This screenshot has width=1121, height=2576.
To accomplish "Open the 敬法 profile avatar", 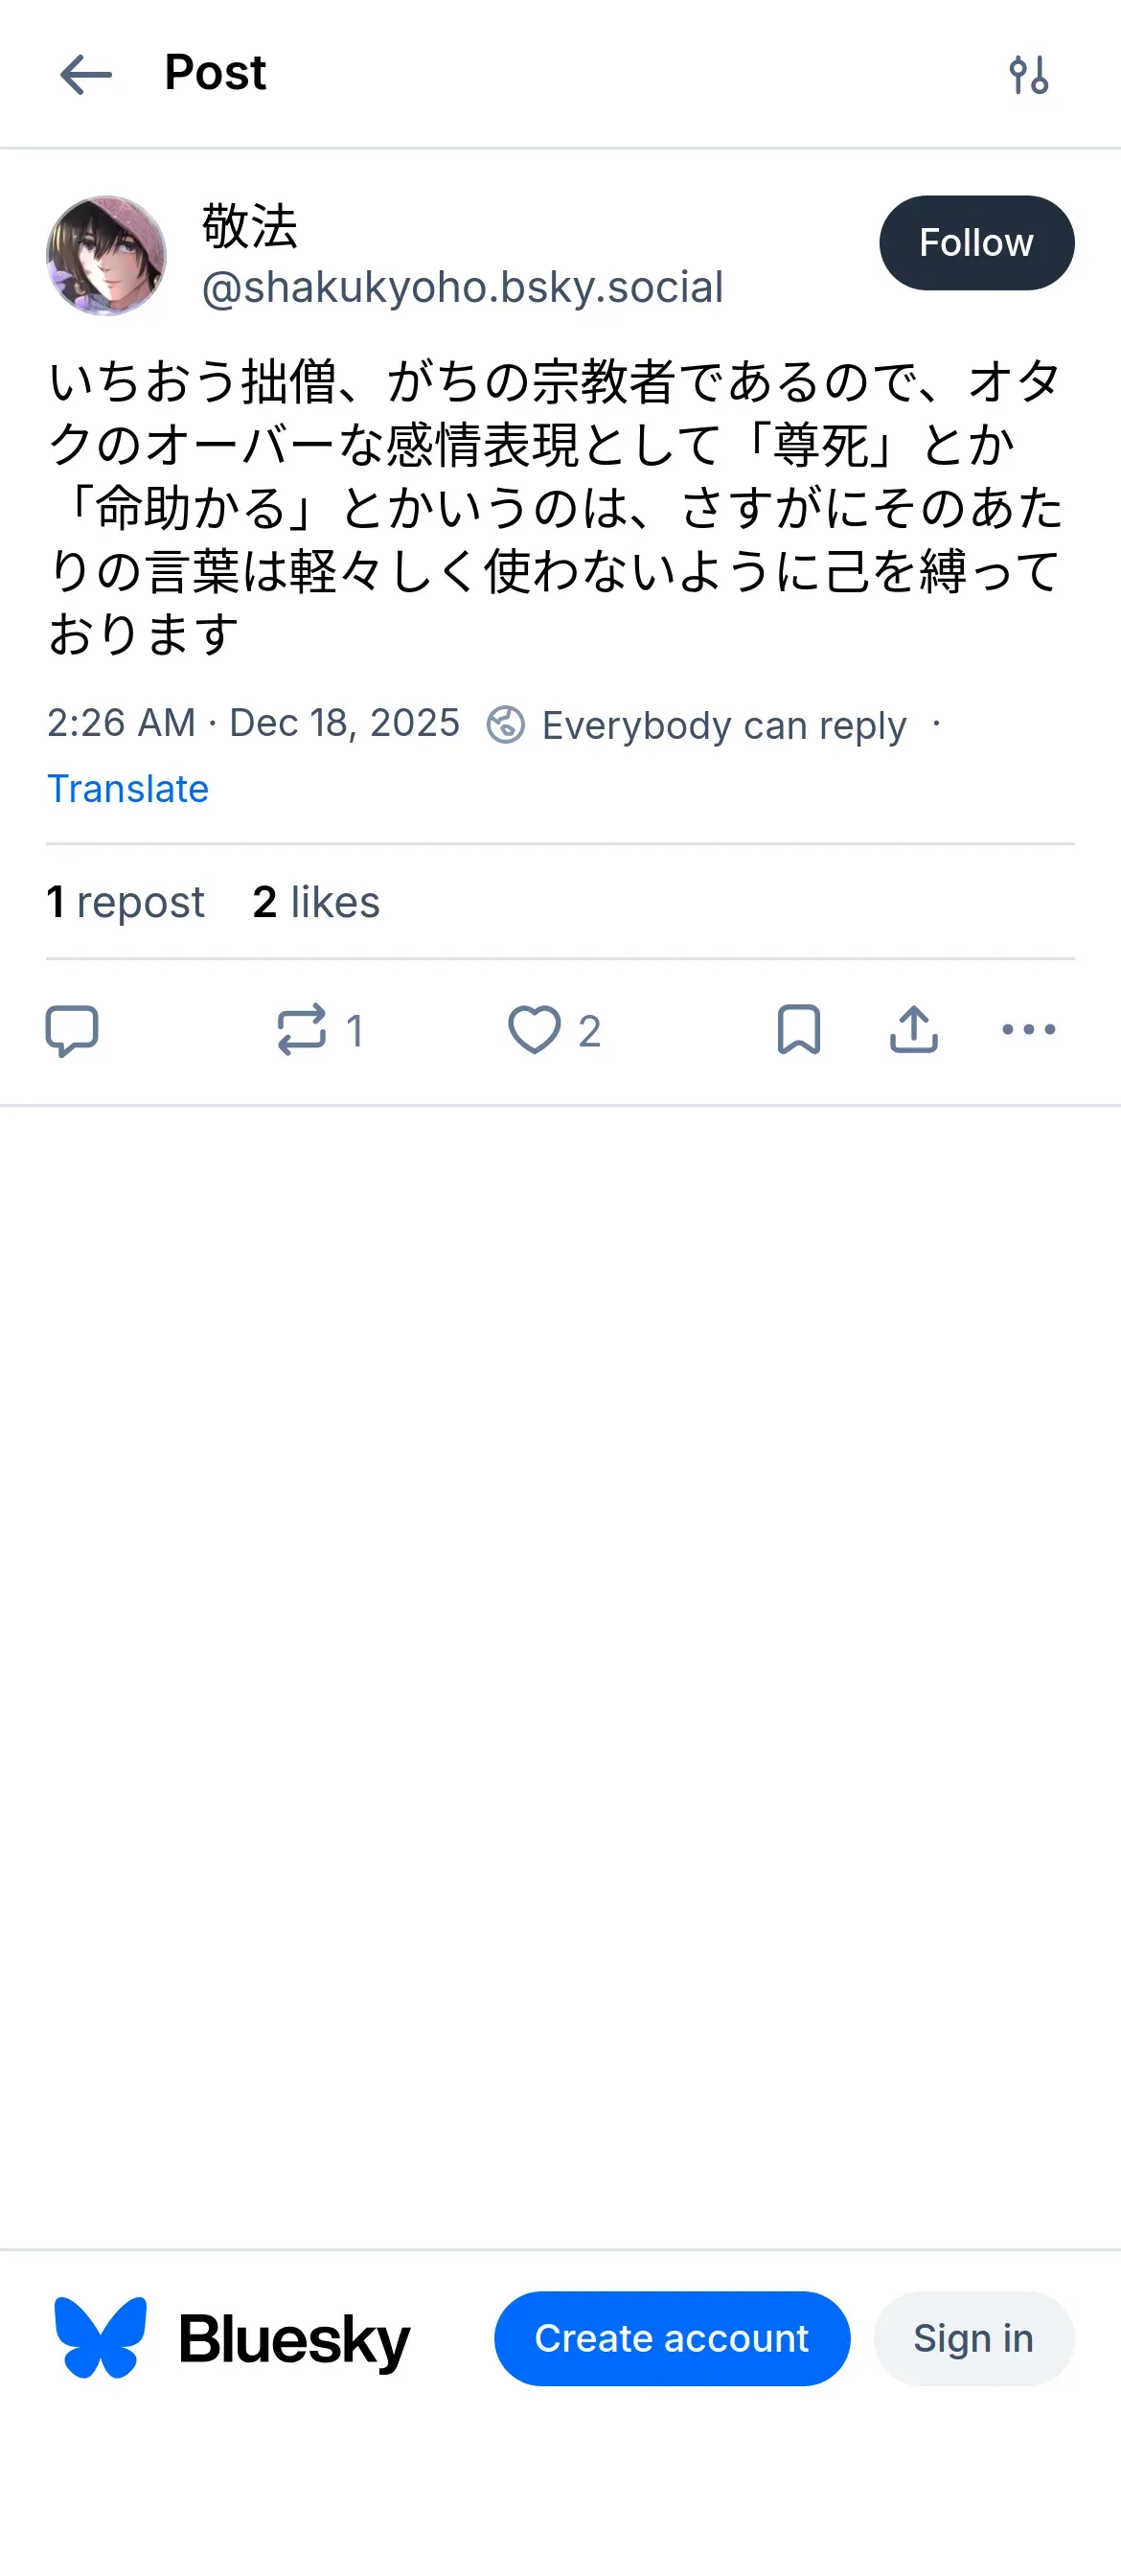I will 106,256.
